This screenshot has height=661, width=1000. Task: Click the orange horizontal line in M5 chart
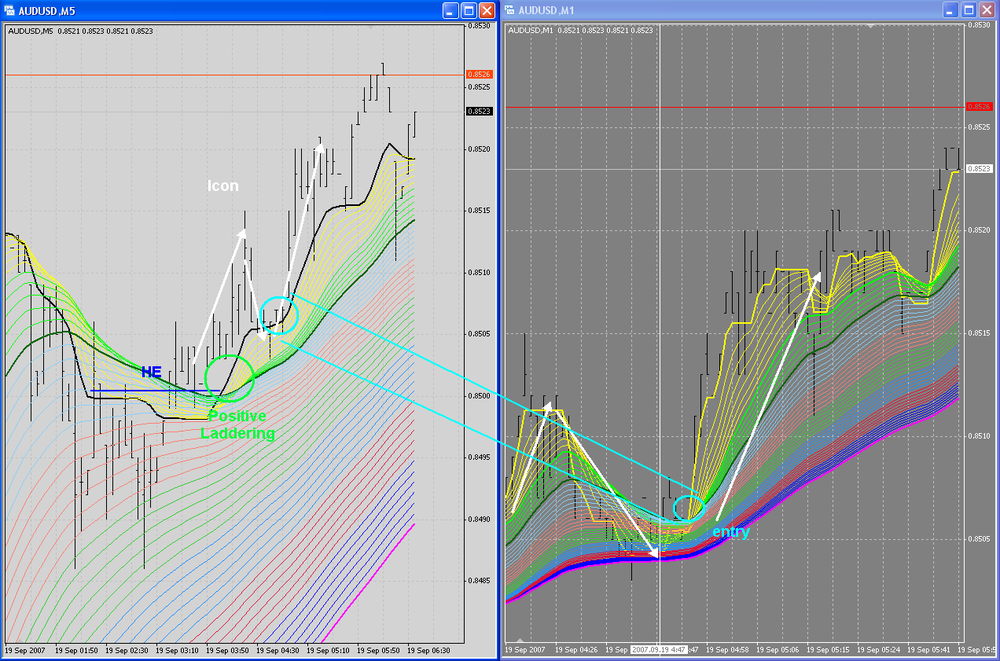235,75
